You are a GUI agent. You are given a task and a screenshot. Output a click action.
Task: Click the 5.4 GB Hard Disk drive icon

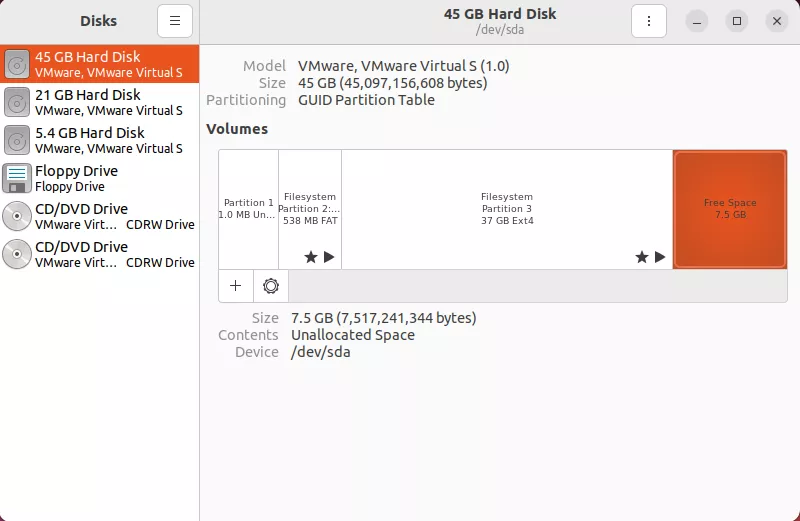pos(17,140)
